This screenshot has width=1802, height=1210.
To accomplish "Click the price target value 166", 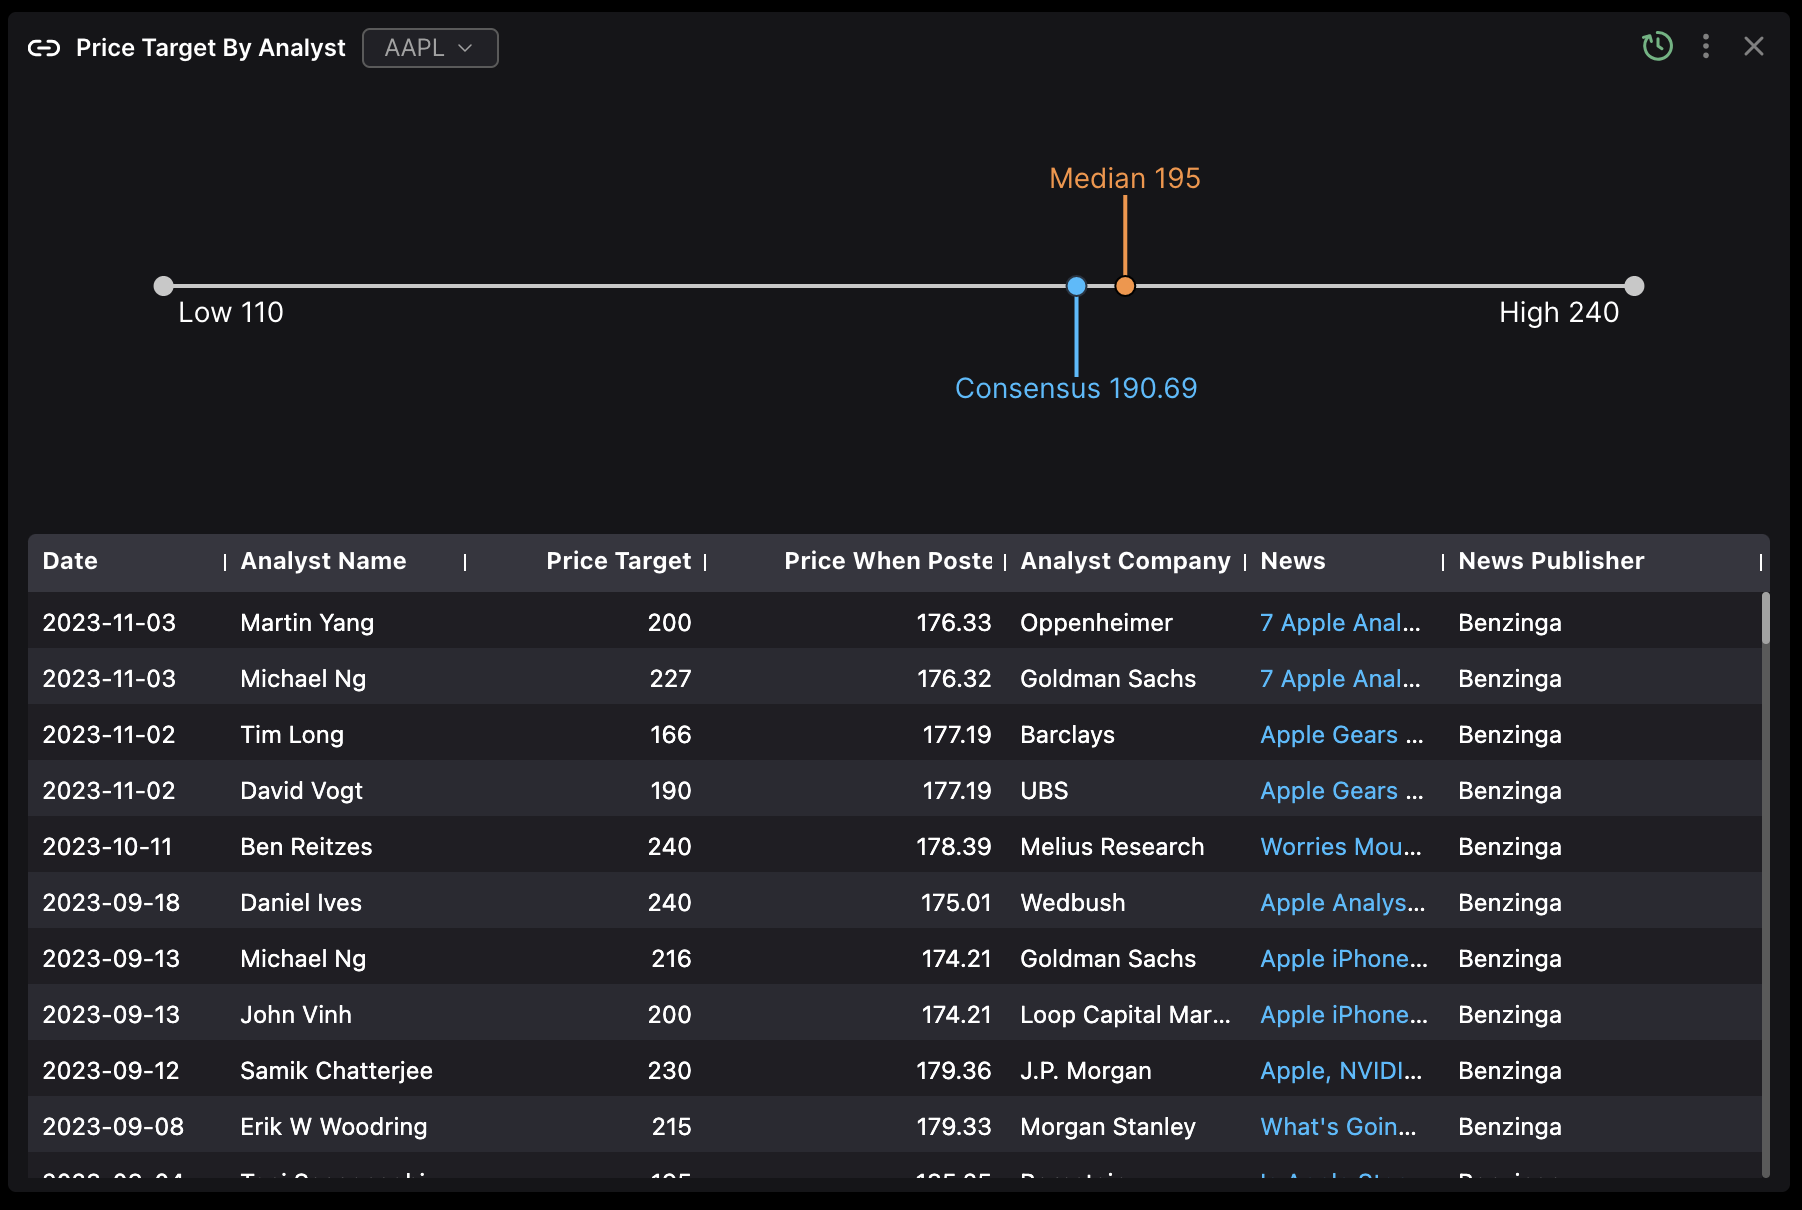I will pyautogui.click(x=670, y=735).
